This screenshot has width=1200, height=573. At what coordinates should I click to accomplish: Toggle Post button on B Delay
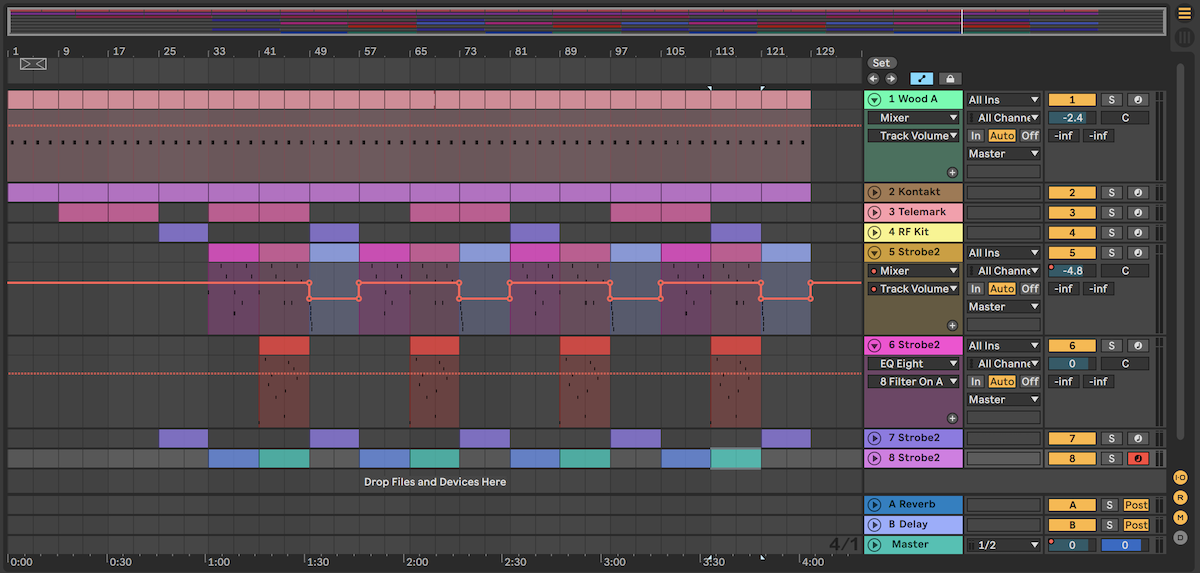(1136, 525)
